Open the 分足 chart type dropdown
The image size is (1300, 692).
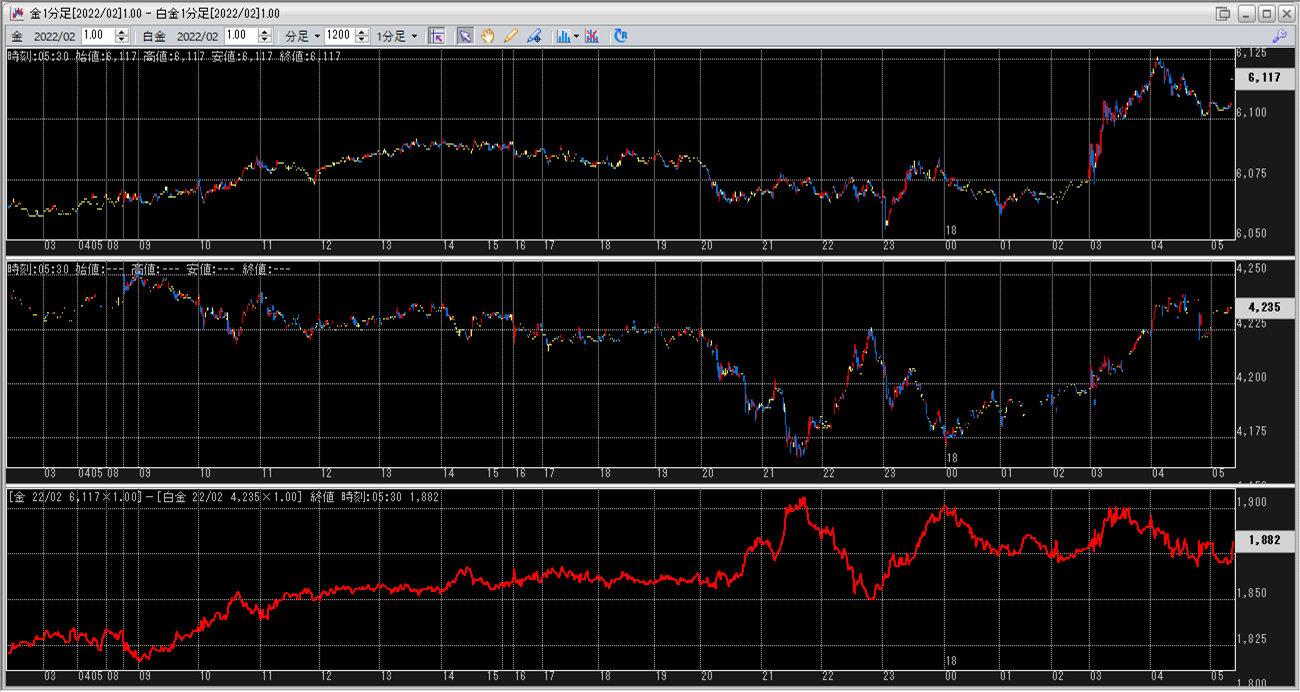303,36
